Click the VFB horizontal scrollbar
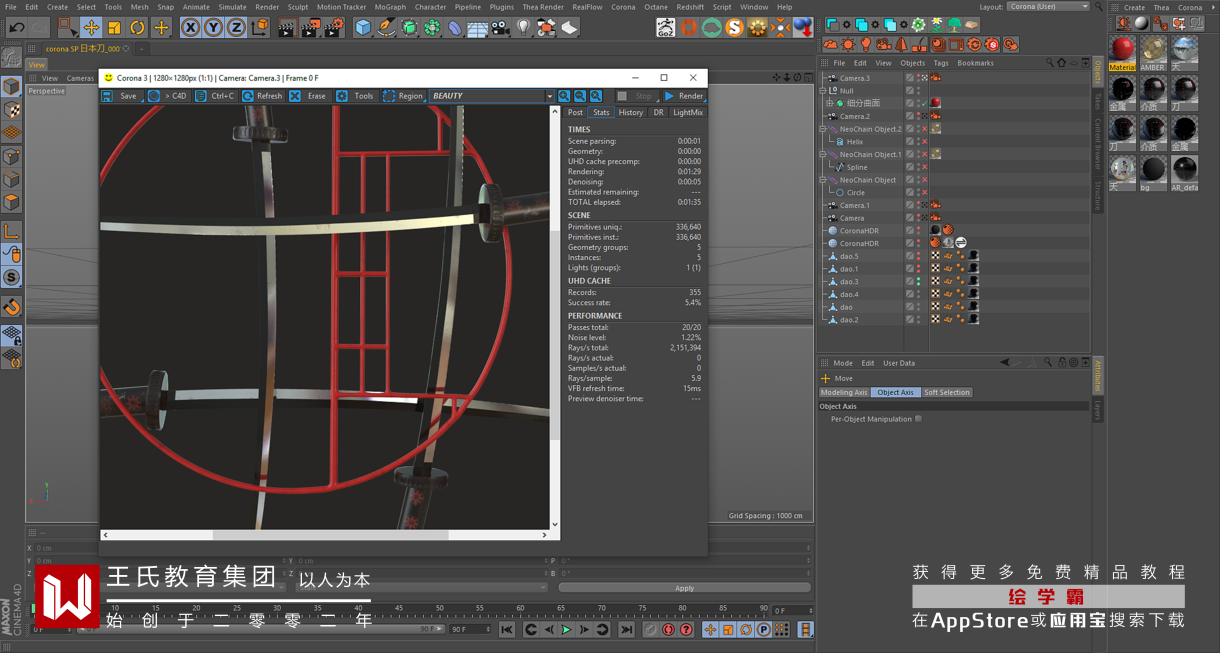The width and height of the screenshot is (1220, 653). 330,535
